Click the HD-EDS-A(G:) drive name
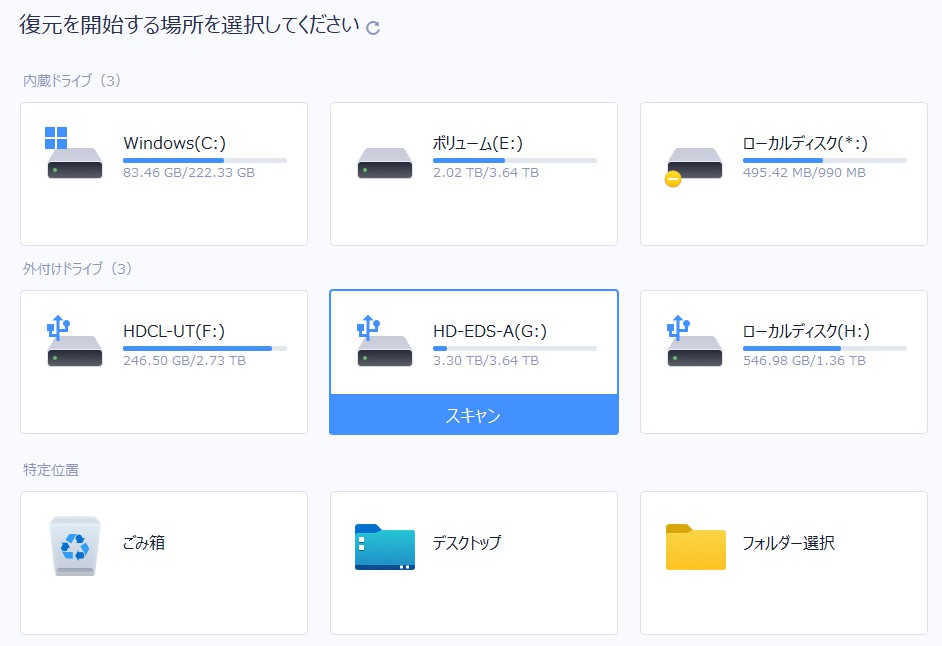This screenshot has height=646, width=942. coord(490,331)
